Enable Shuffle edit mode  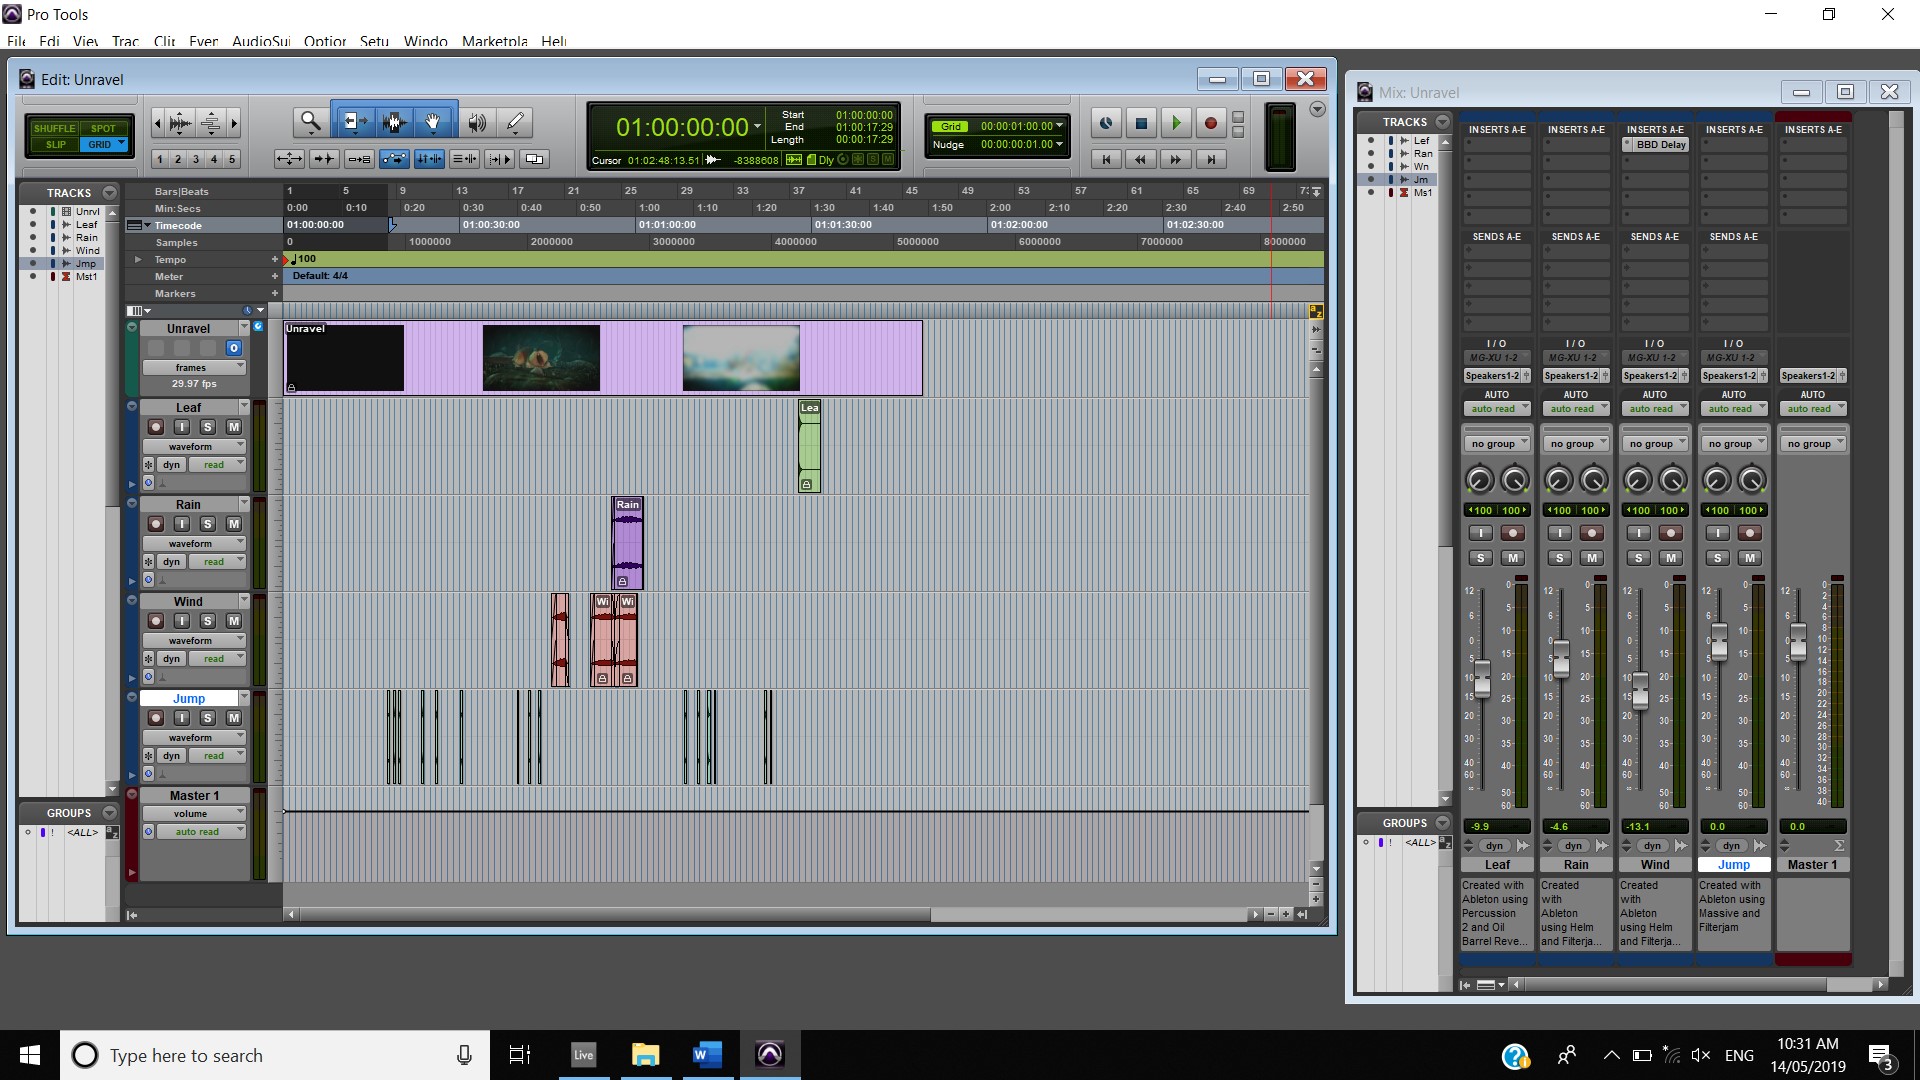point(54,128)
